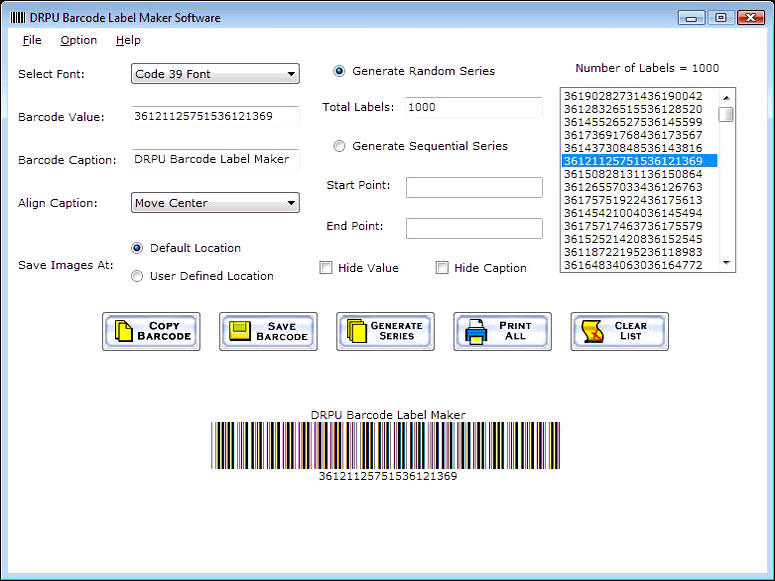Viewport: 775px width, 581px height.
Task: Click the barcode app icon in title bar
Action: pos(18,18)
